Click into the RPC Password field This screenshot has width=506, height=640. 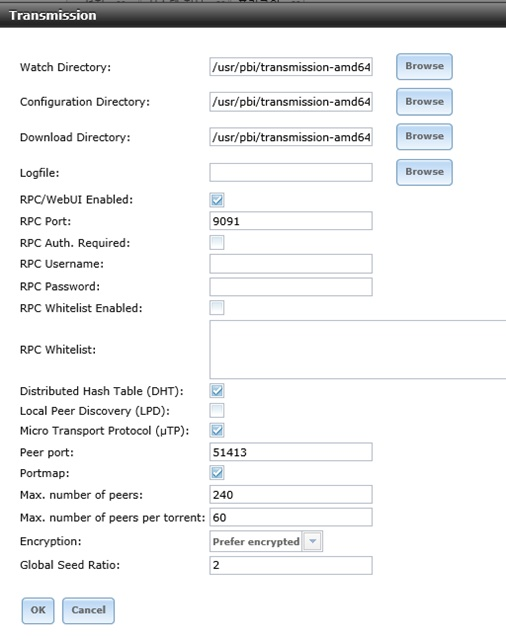coord(291,287)
